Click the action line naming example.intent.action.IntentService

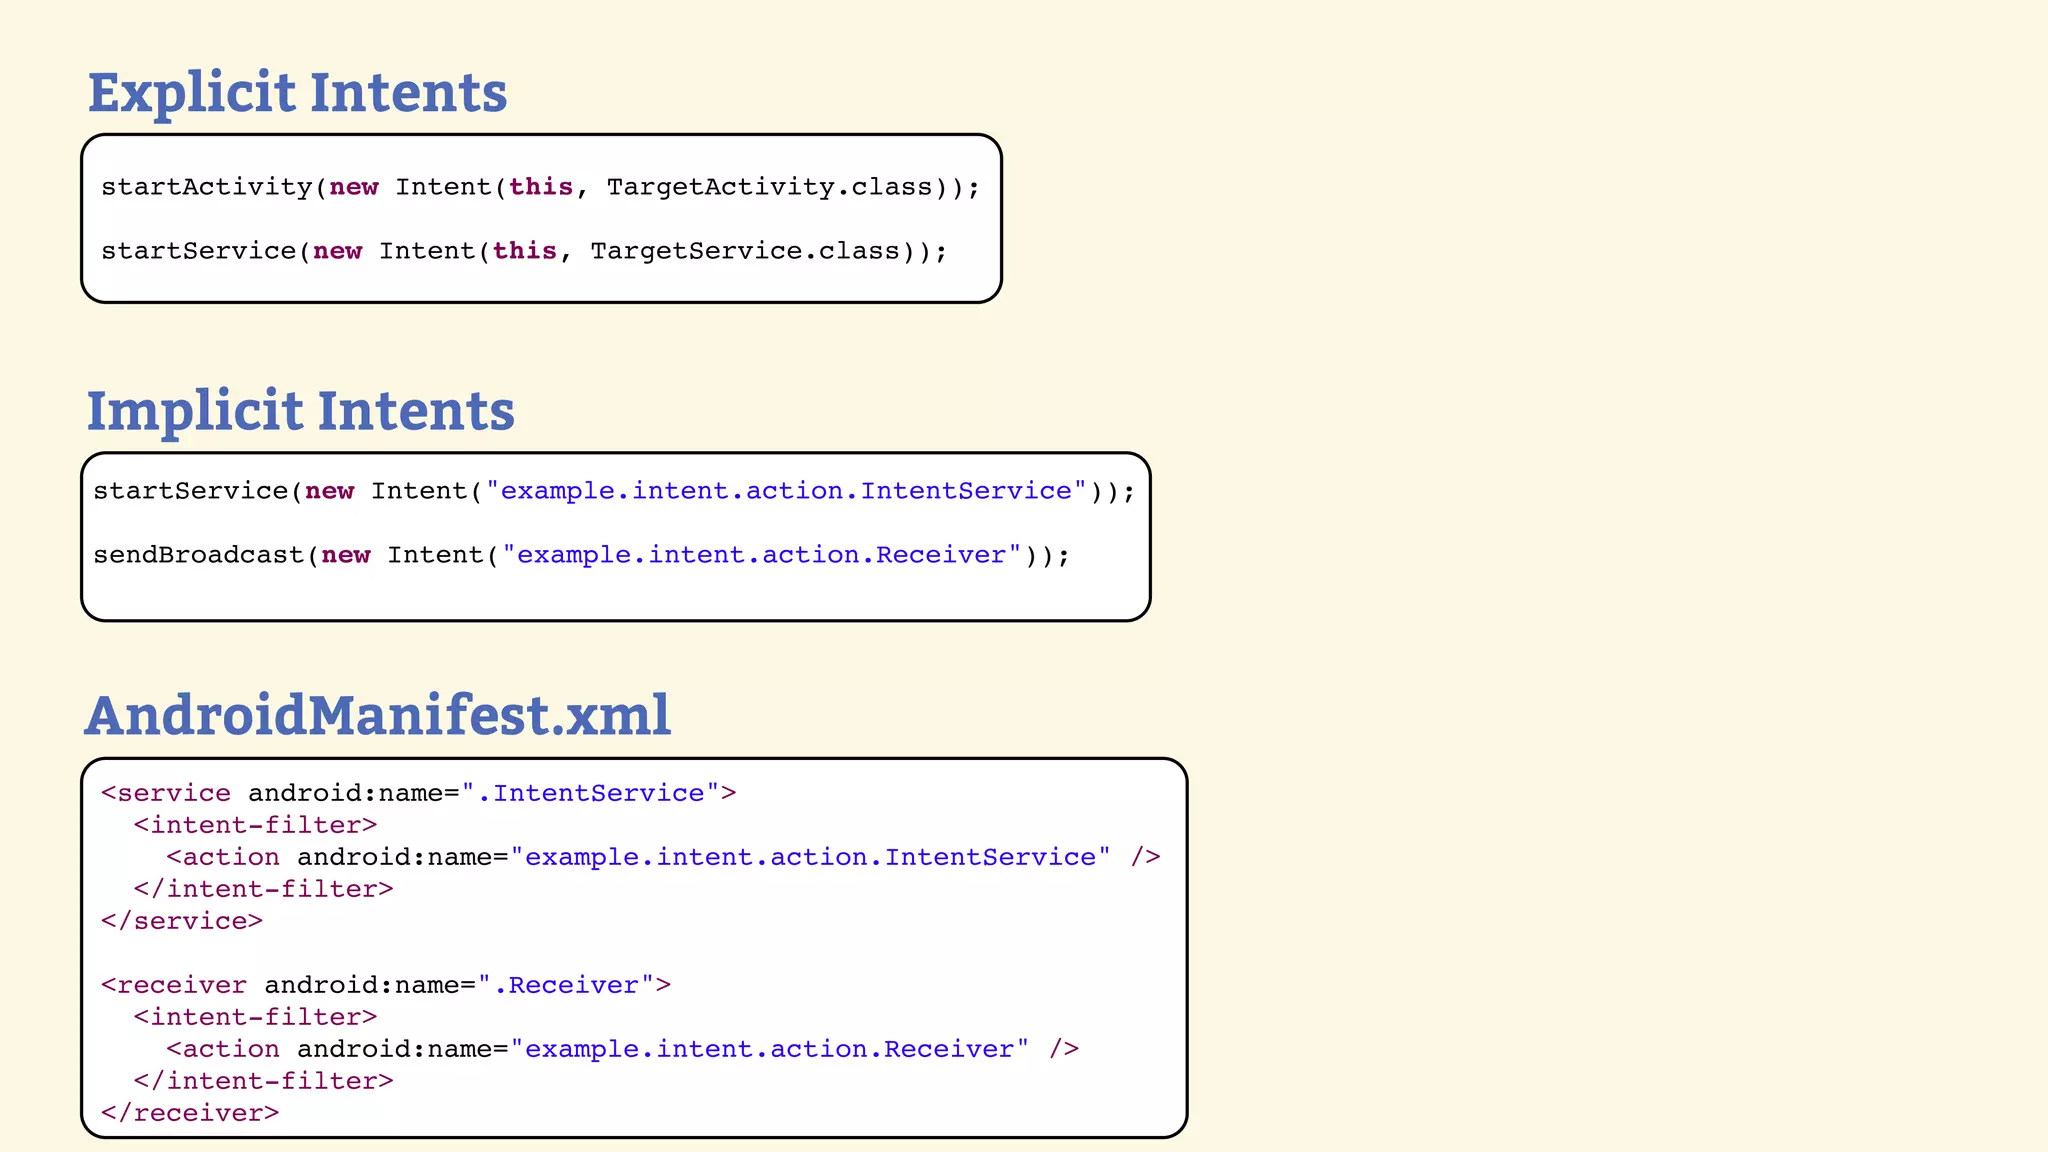point(664,858)
